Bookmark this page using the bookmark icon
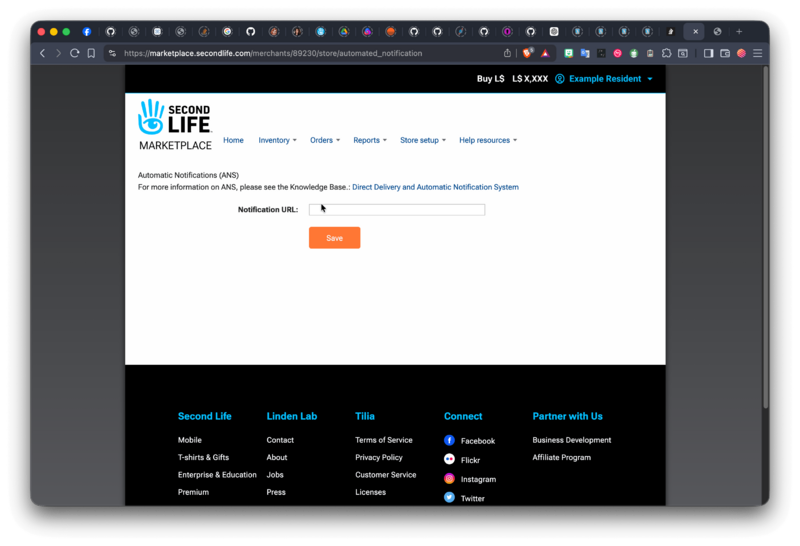This screenshot has width=800, height=546. coord(91,53)
